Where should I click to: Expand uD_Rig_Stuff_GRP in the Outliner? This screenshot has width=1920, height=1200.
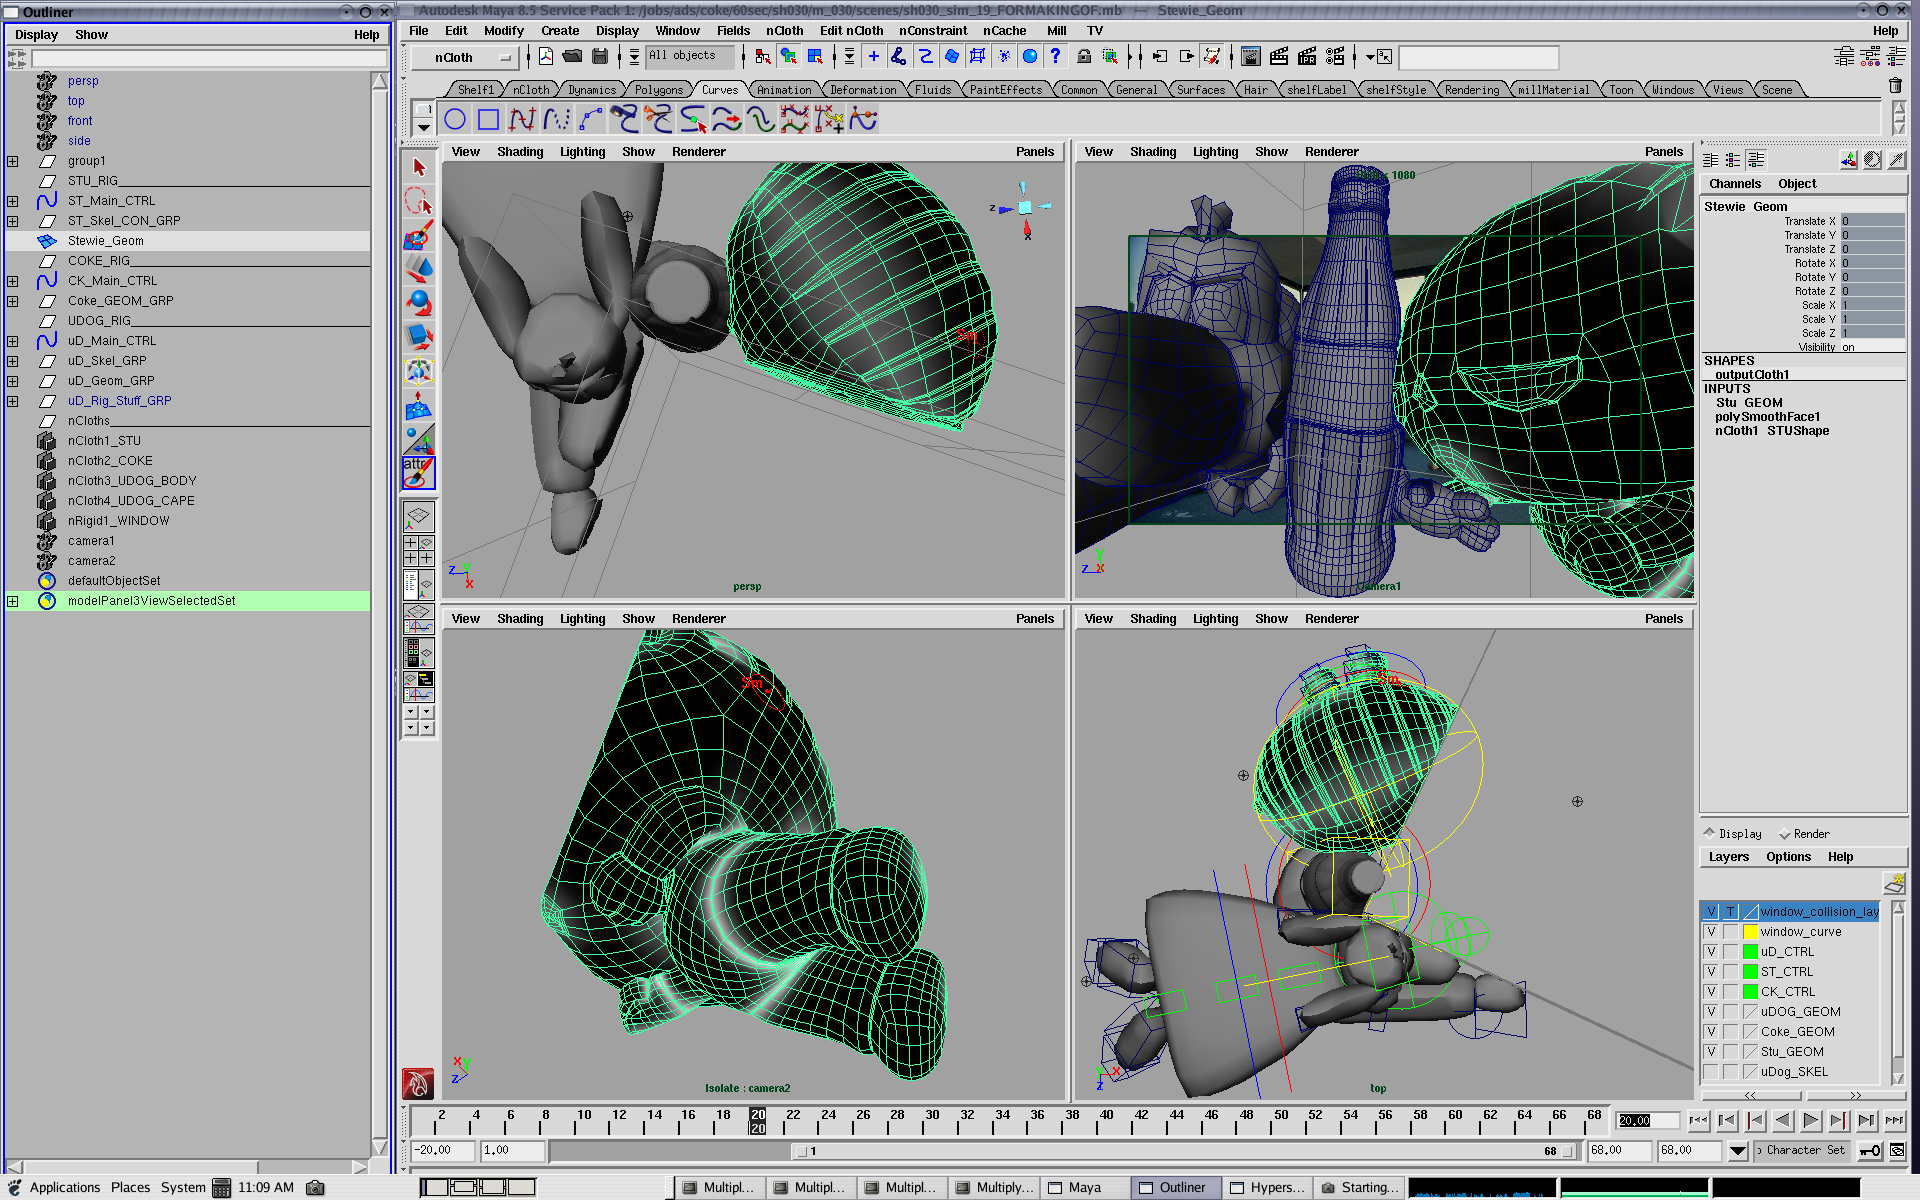pyautogui.click(x=12, y=401)
